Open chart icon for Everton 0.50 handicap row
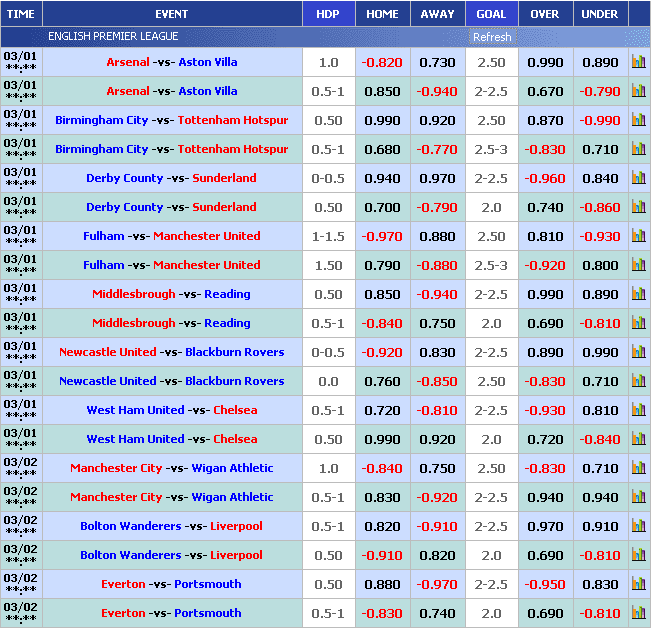 coord(639,584)
